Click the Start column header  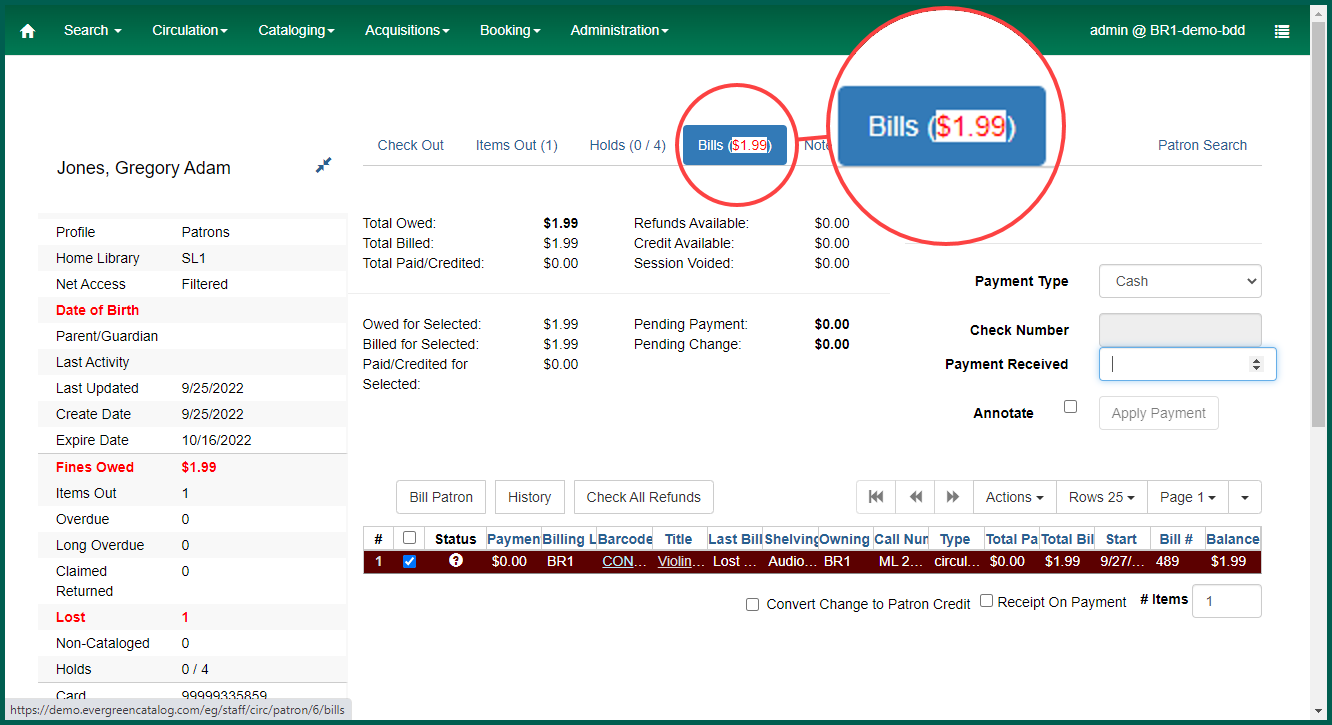[x=1121, y=539]
